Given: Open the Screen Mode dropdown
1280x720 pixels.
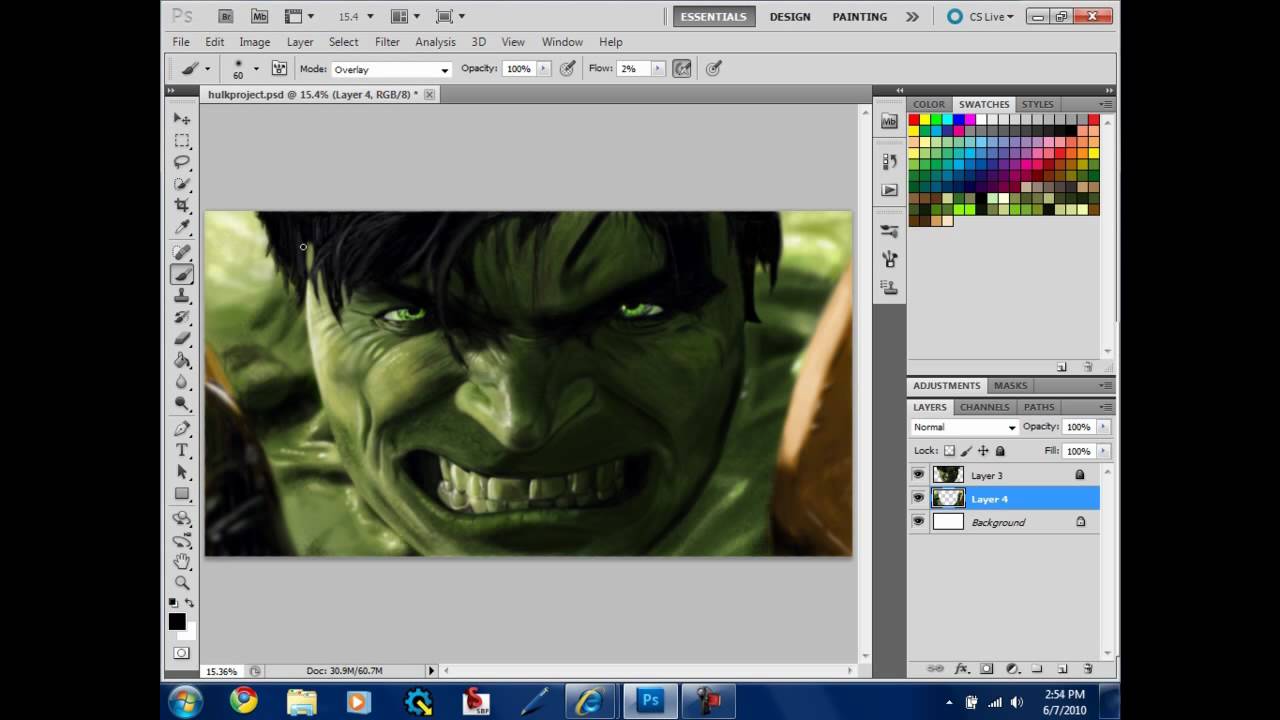Looking at the screenshot, I should [x=451, y=17].
